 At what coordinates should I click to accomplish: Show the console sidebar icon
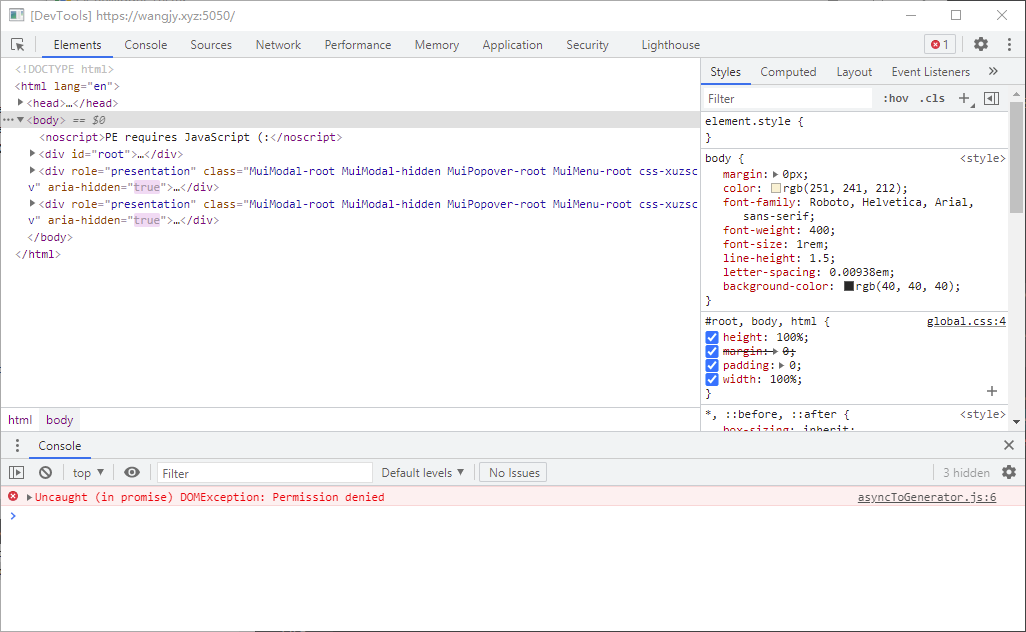16,472
